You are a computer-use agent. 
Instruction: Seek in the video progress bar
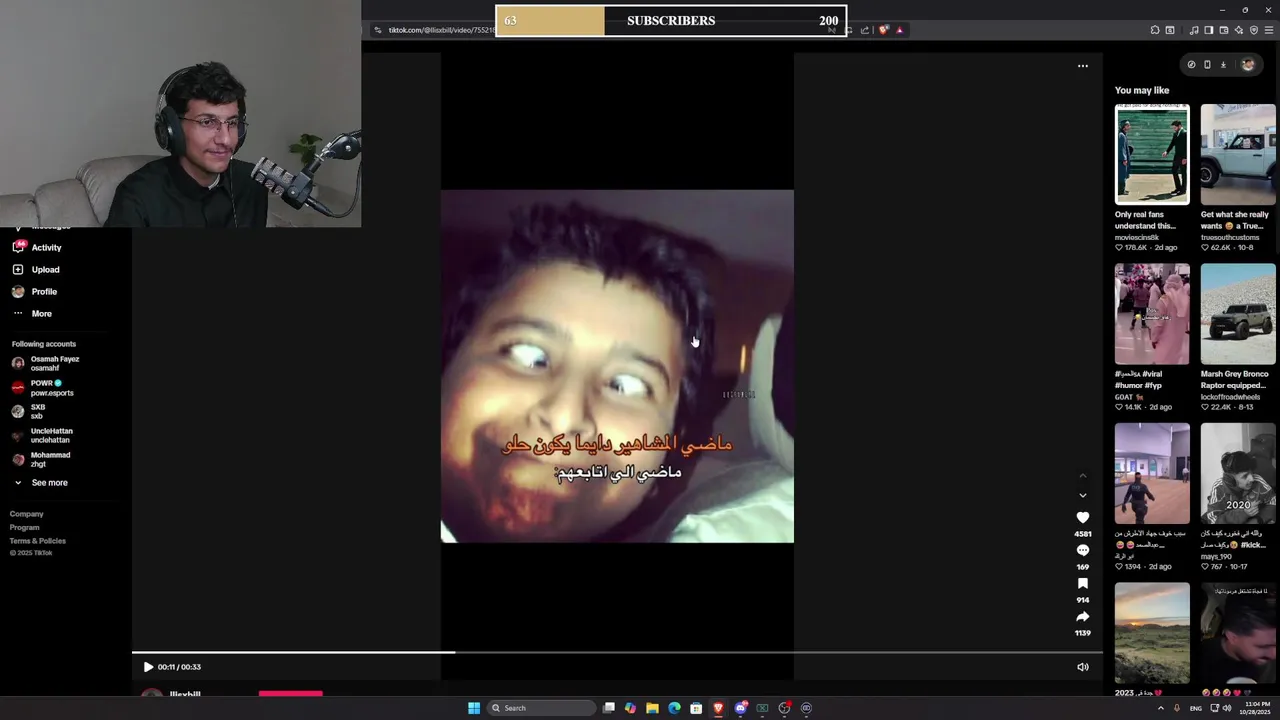pos(617,653)
